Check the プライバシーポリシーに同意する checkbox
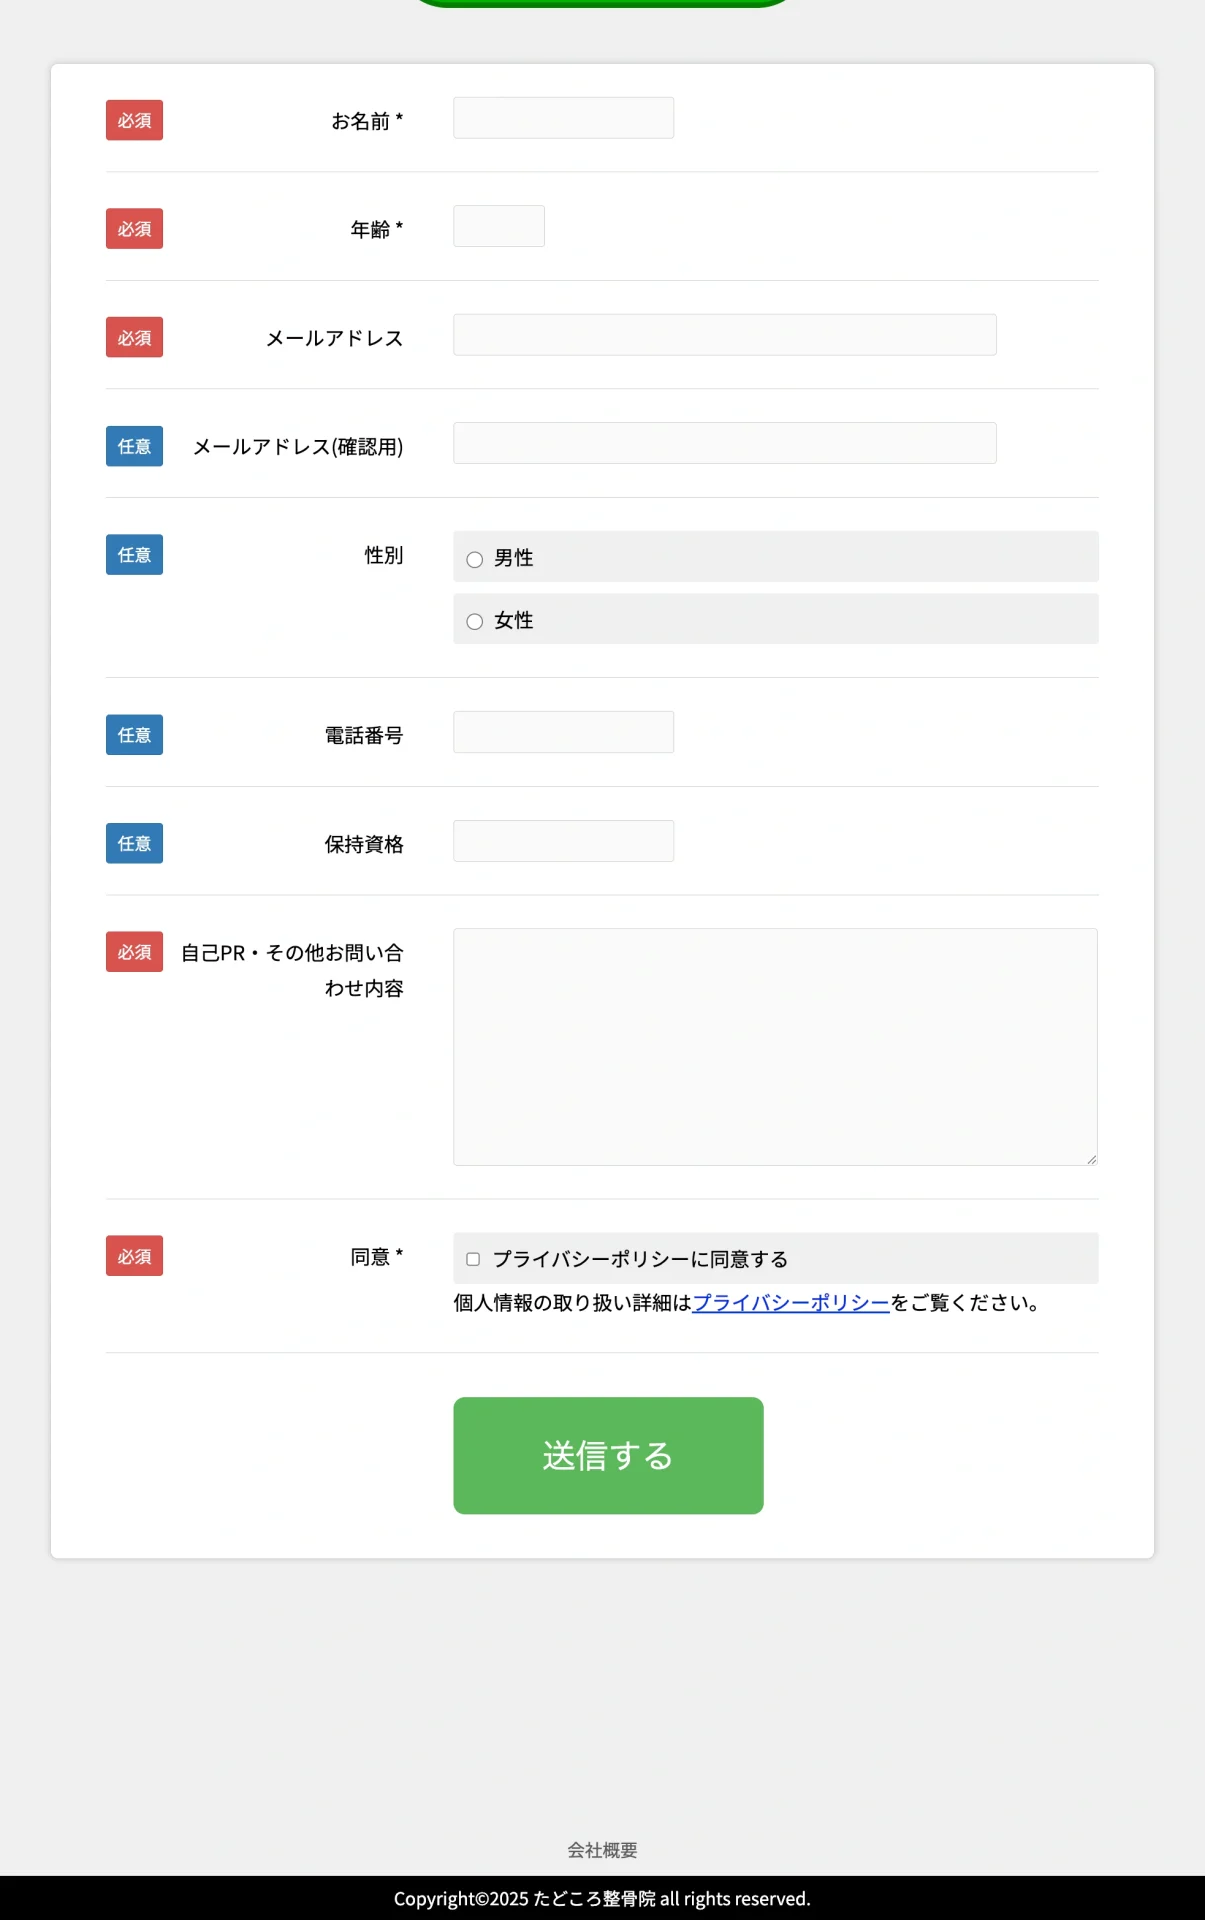Image resolution: width=1205 pixels, height=1920 pixels. (x=473, y=1260)
